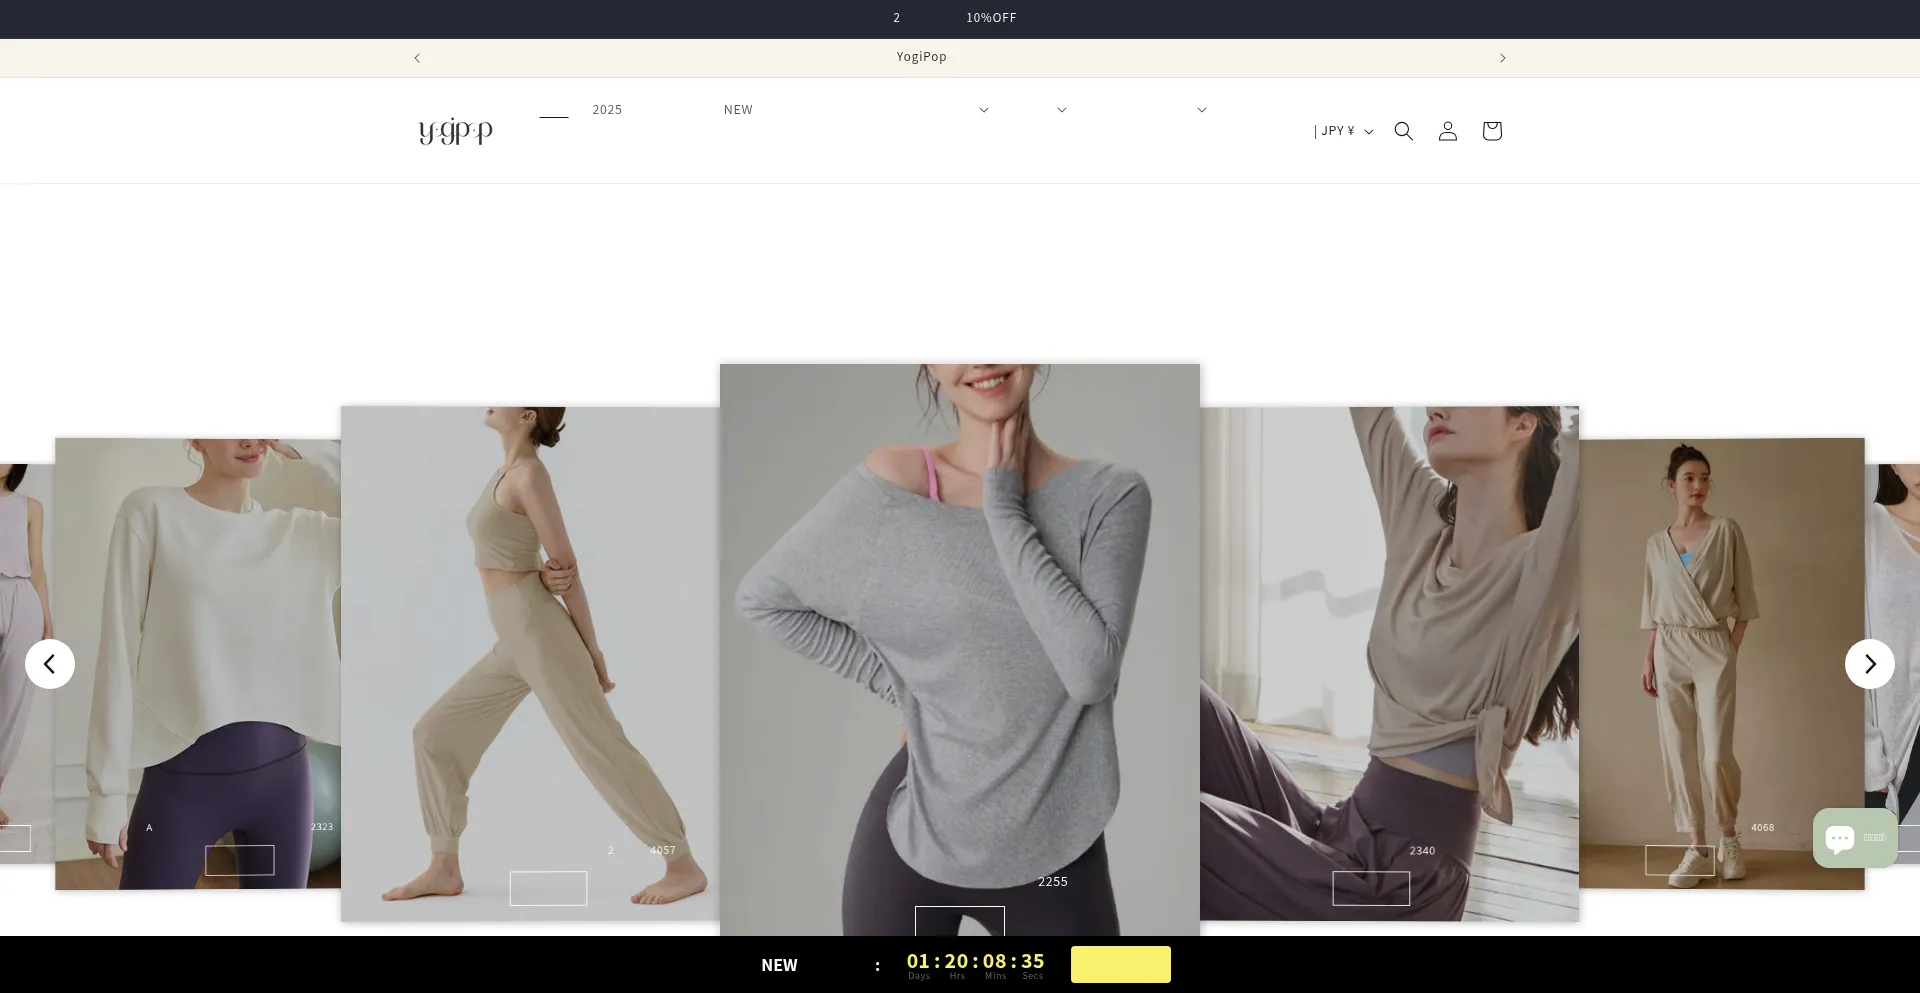Click the yellow button beside countdown timer
1920x993 pixels.
1120,965
